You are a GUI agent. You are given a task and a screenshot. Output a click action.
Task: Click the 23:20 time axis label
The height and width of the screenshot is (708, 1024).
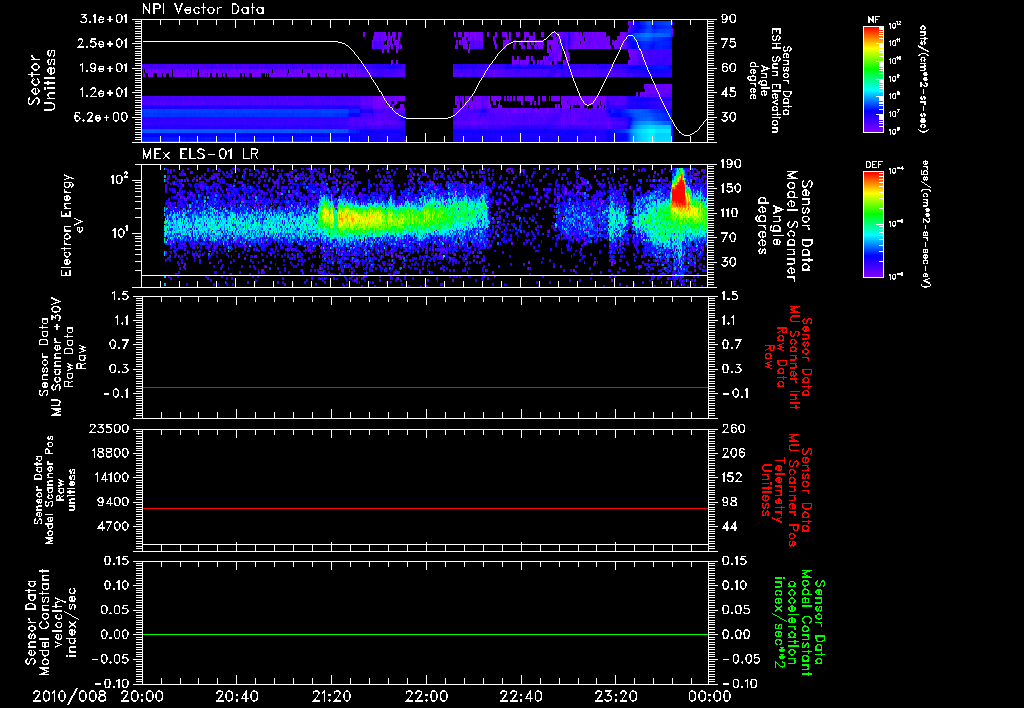(x=615, y=696)
